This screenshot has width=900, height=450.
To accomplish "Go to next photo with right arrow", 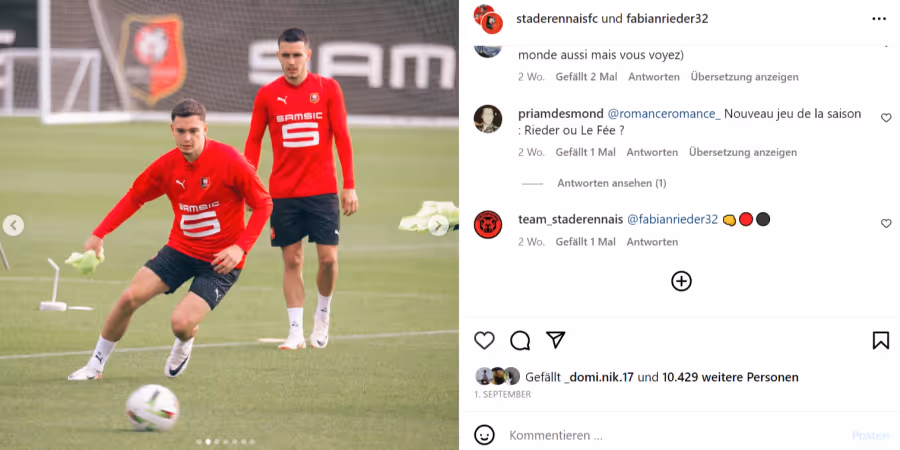I will [439, 226].
